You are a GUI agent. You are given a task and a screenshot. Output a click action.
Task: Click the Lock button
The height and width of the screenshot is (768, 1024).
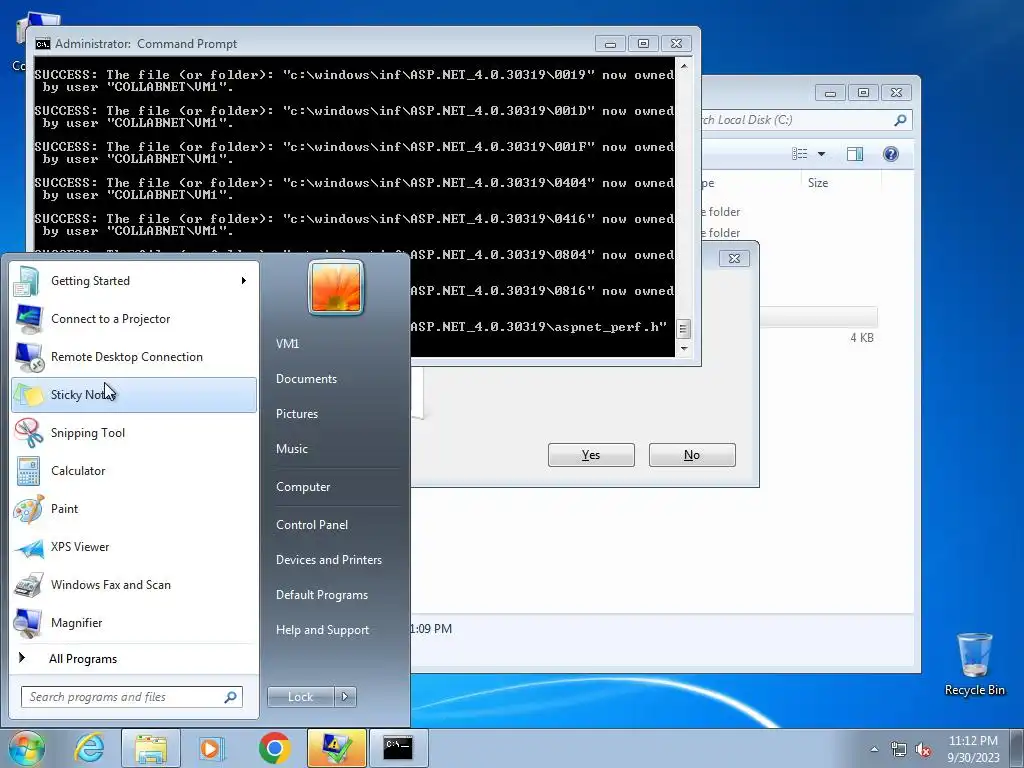(x=300, y=697)
